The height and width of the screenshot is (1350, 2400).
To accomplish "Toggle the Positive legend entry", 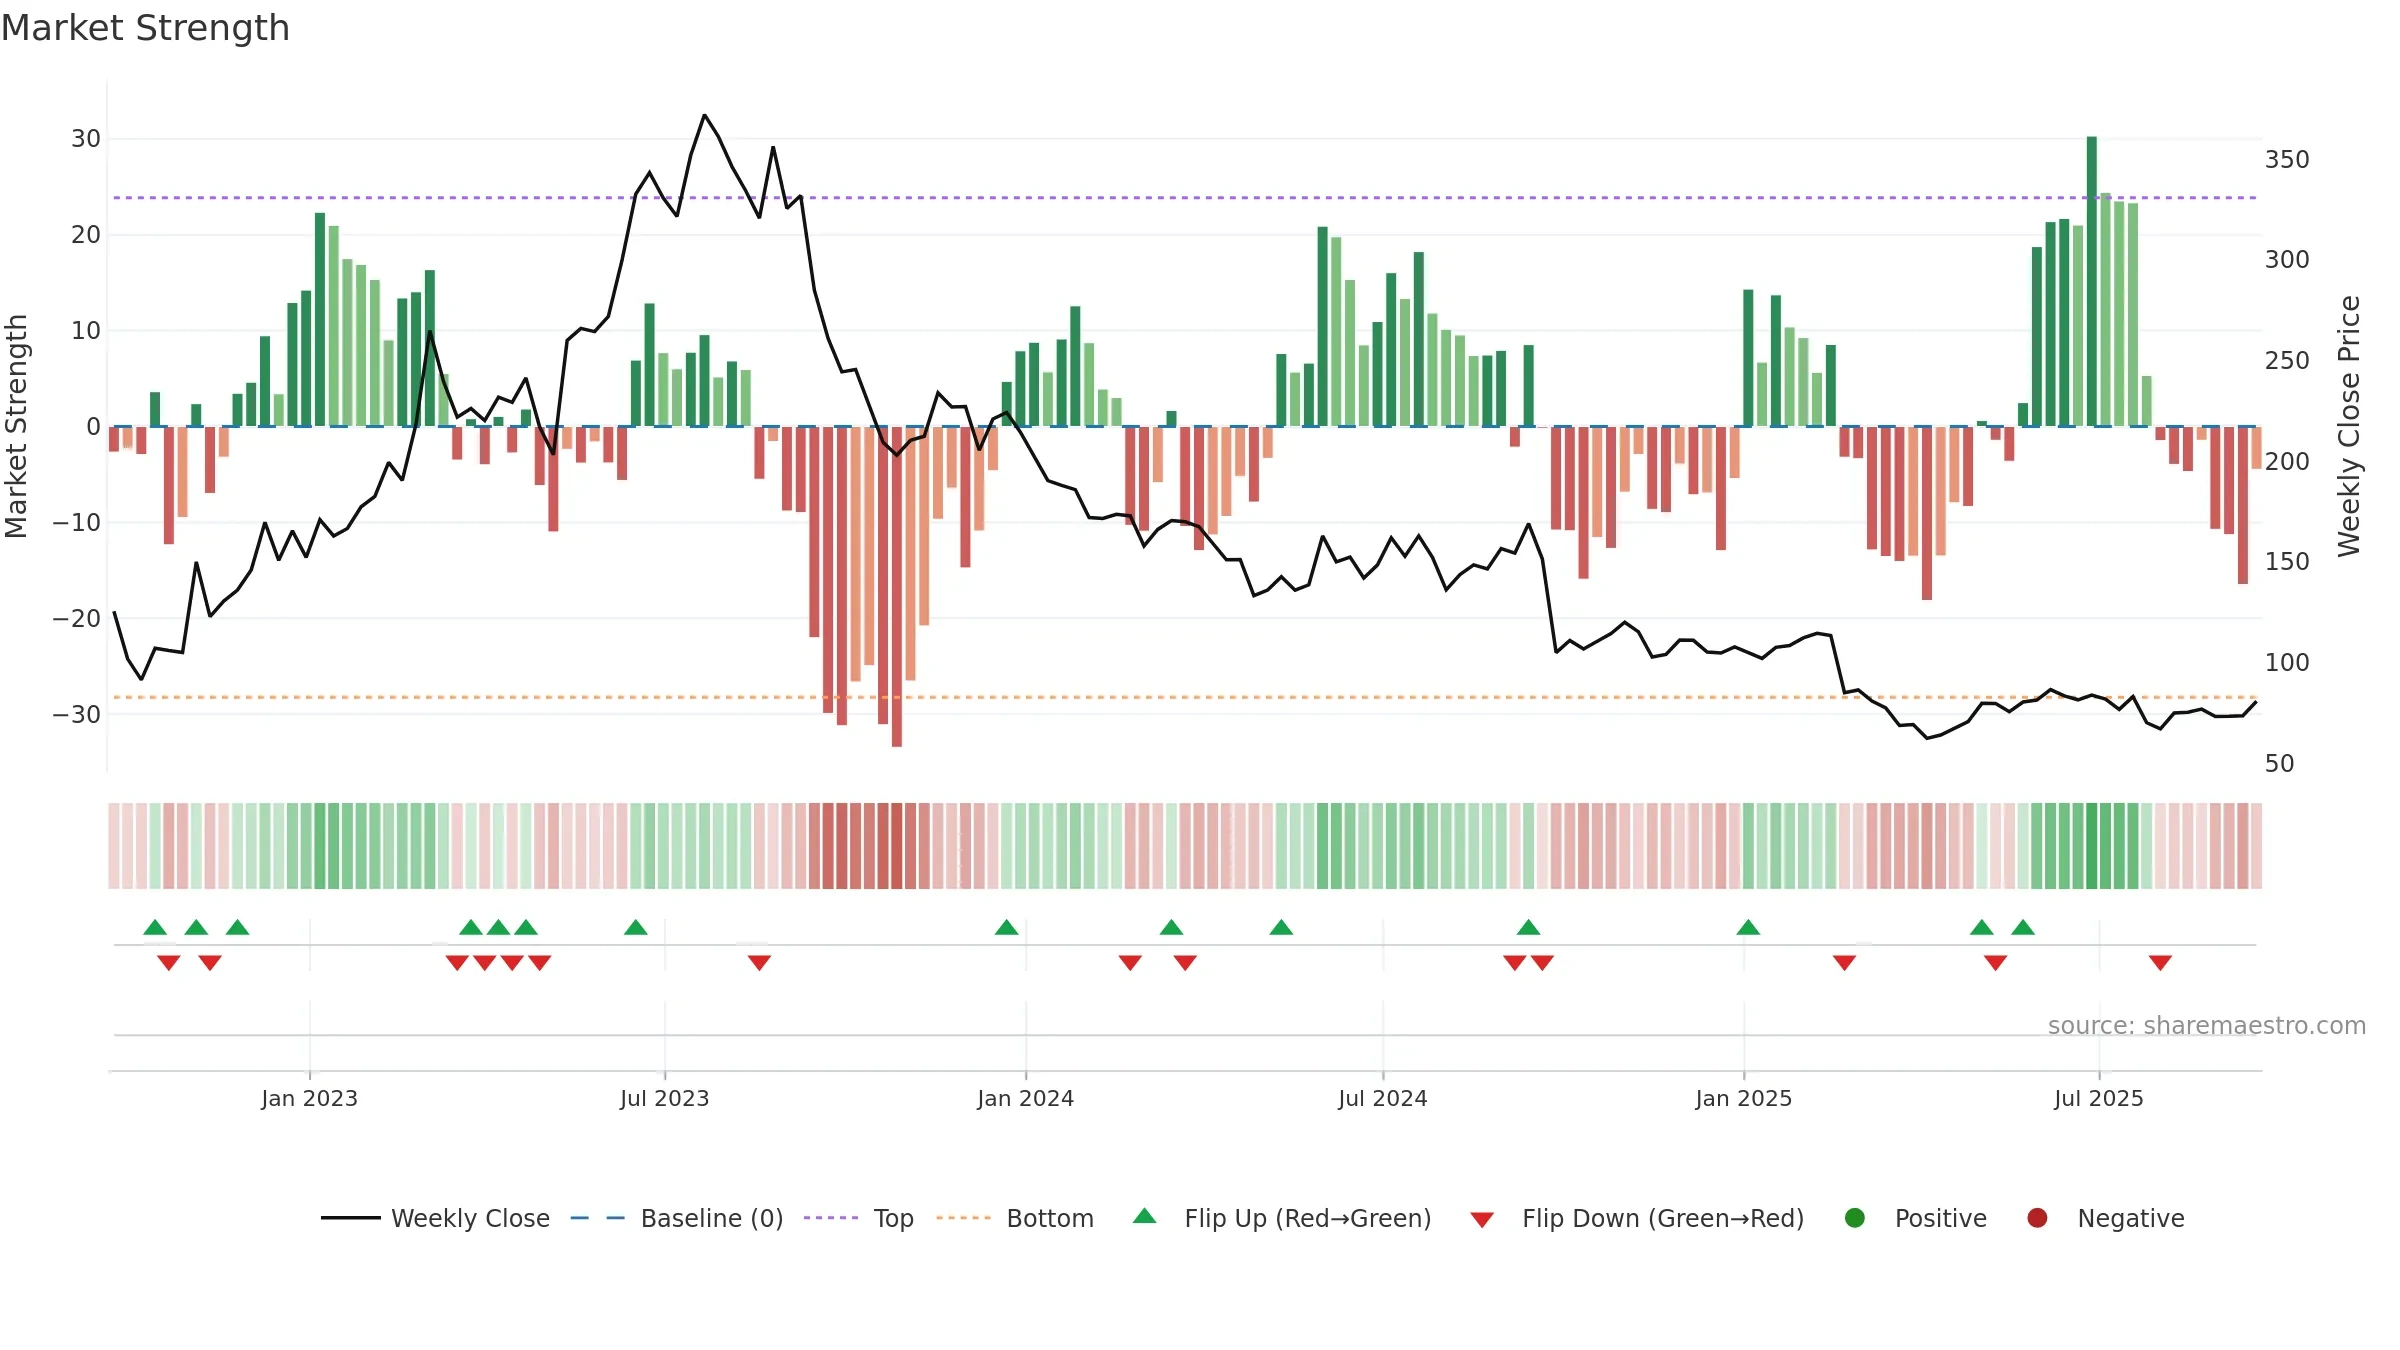I will point(1915,1218).
